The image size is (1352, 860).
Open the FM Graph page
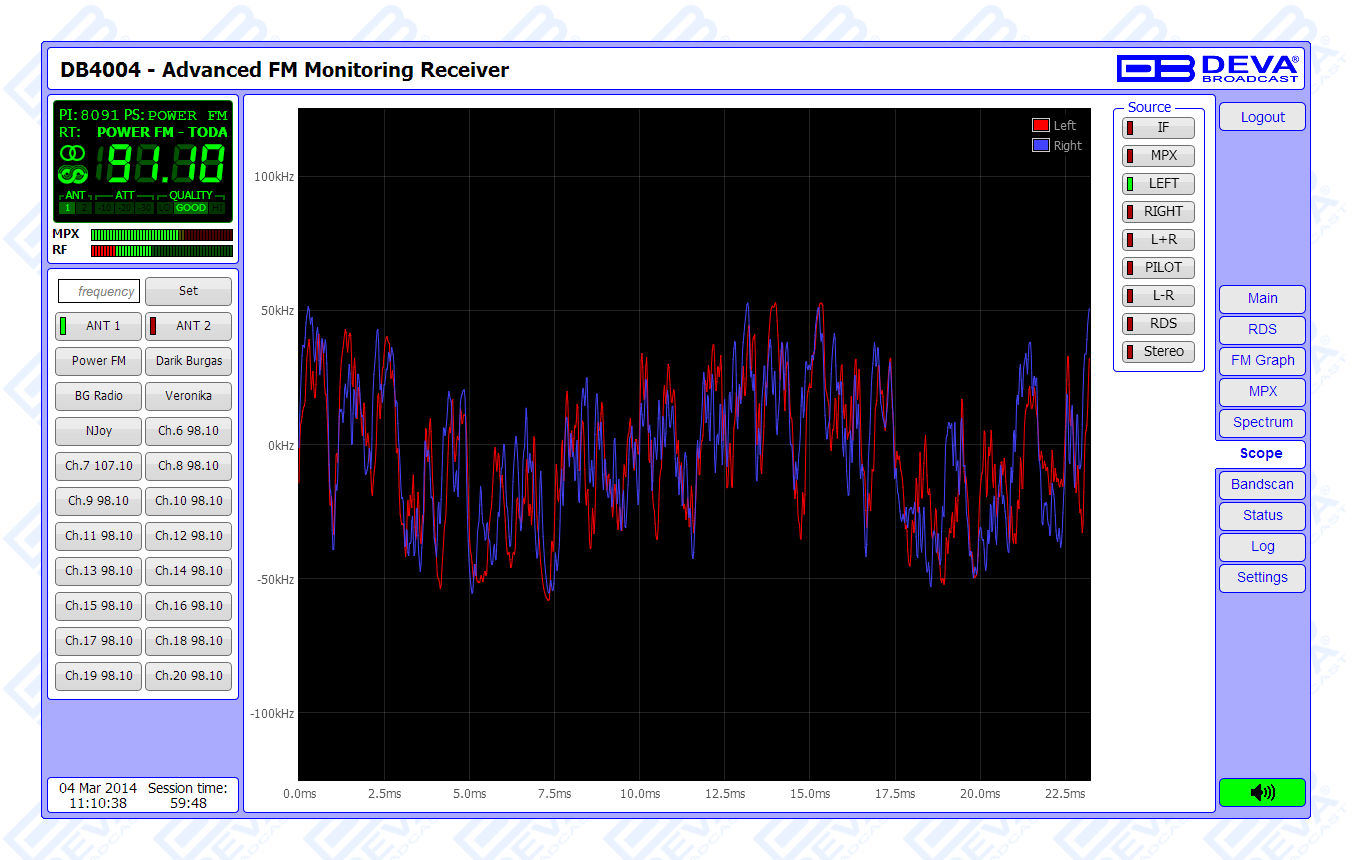tap(1261, 361)
